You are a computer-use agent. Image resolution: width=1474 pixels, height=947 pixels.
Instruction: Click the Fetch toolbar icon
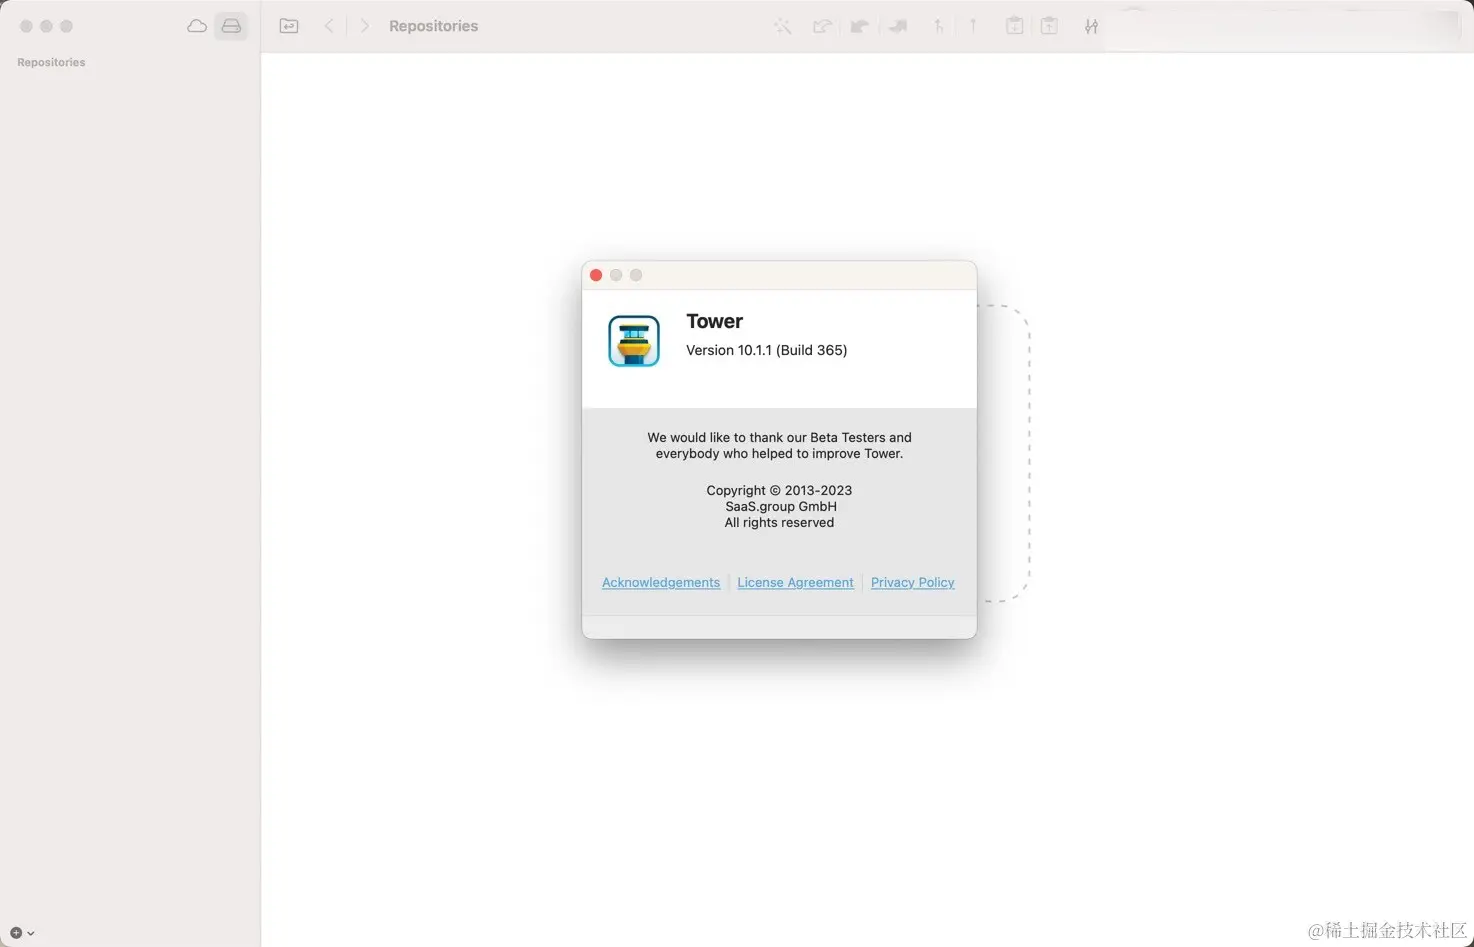(822, 26)
